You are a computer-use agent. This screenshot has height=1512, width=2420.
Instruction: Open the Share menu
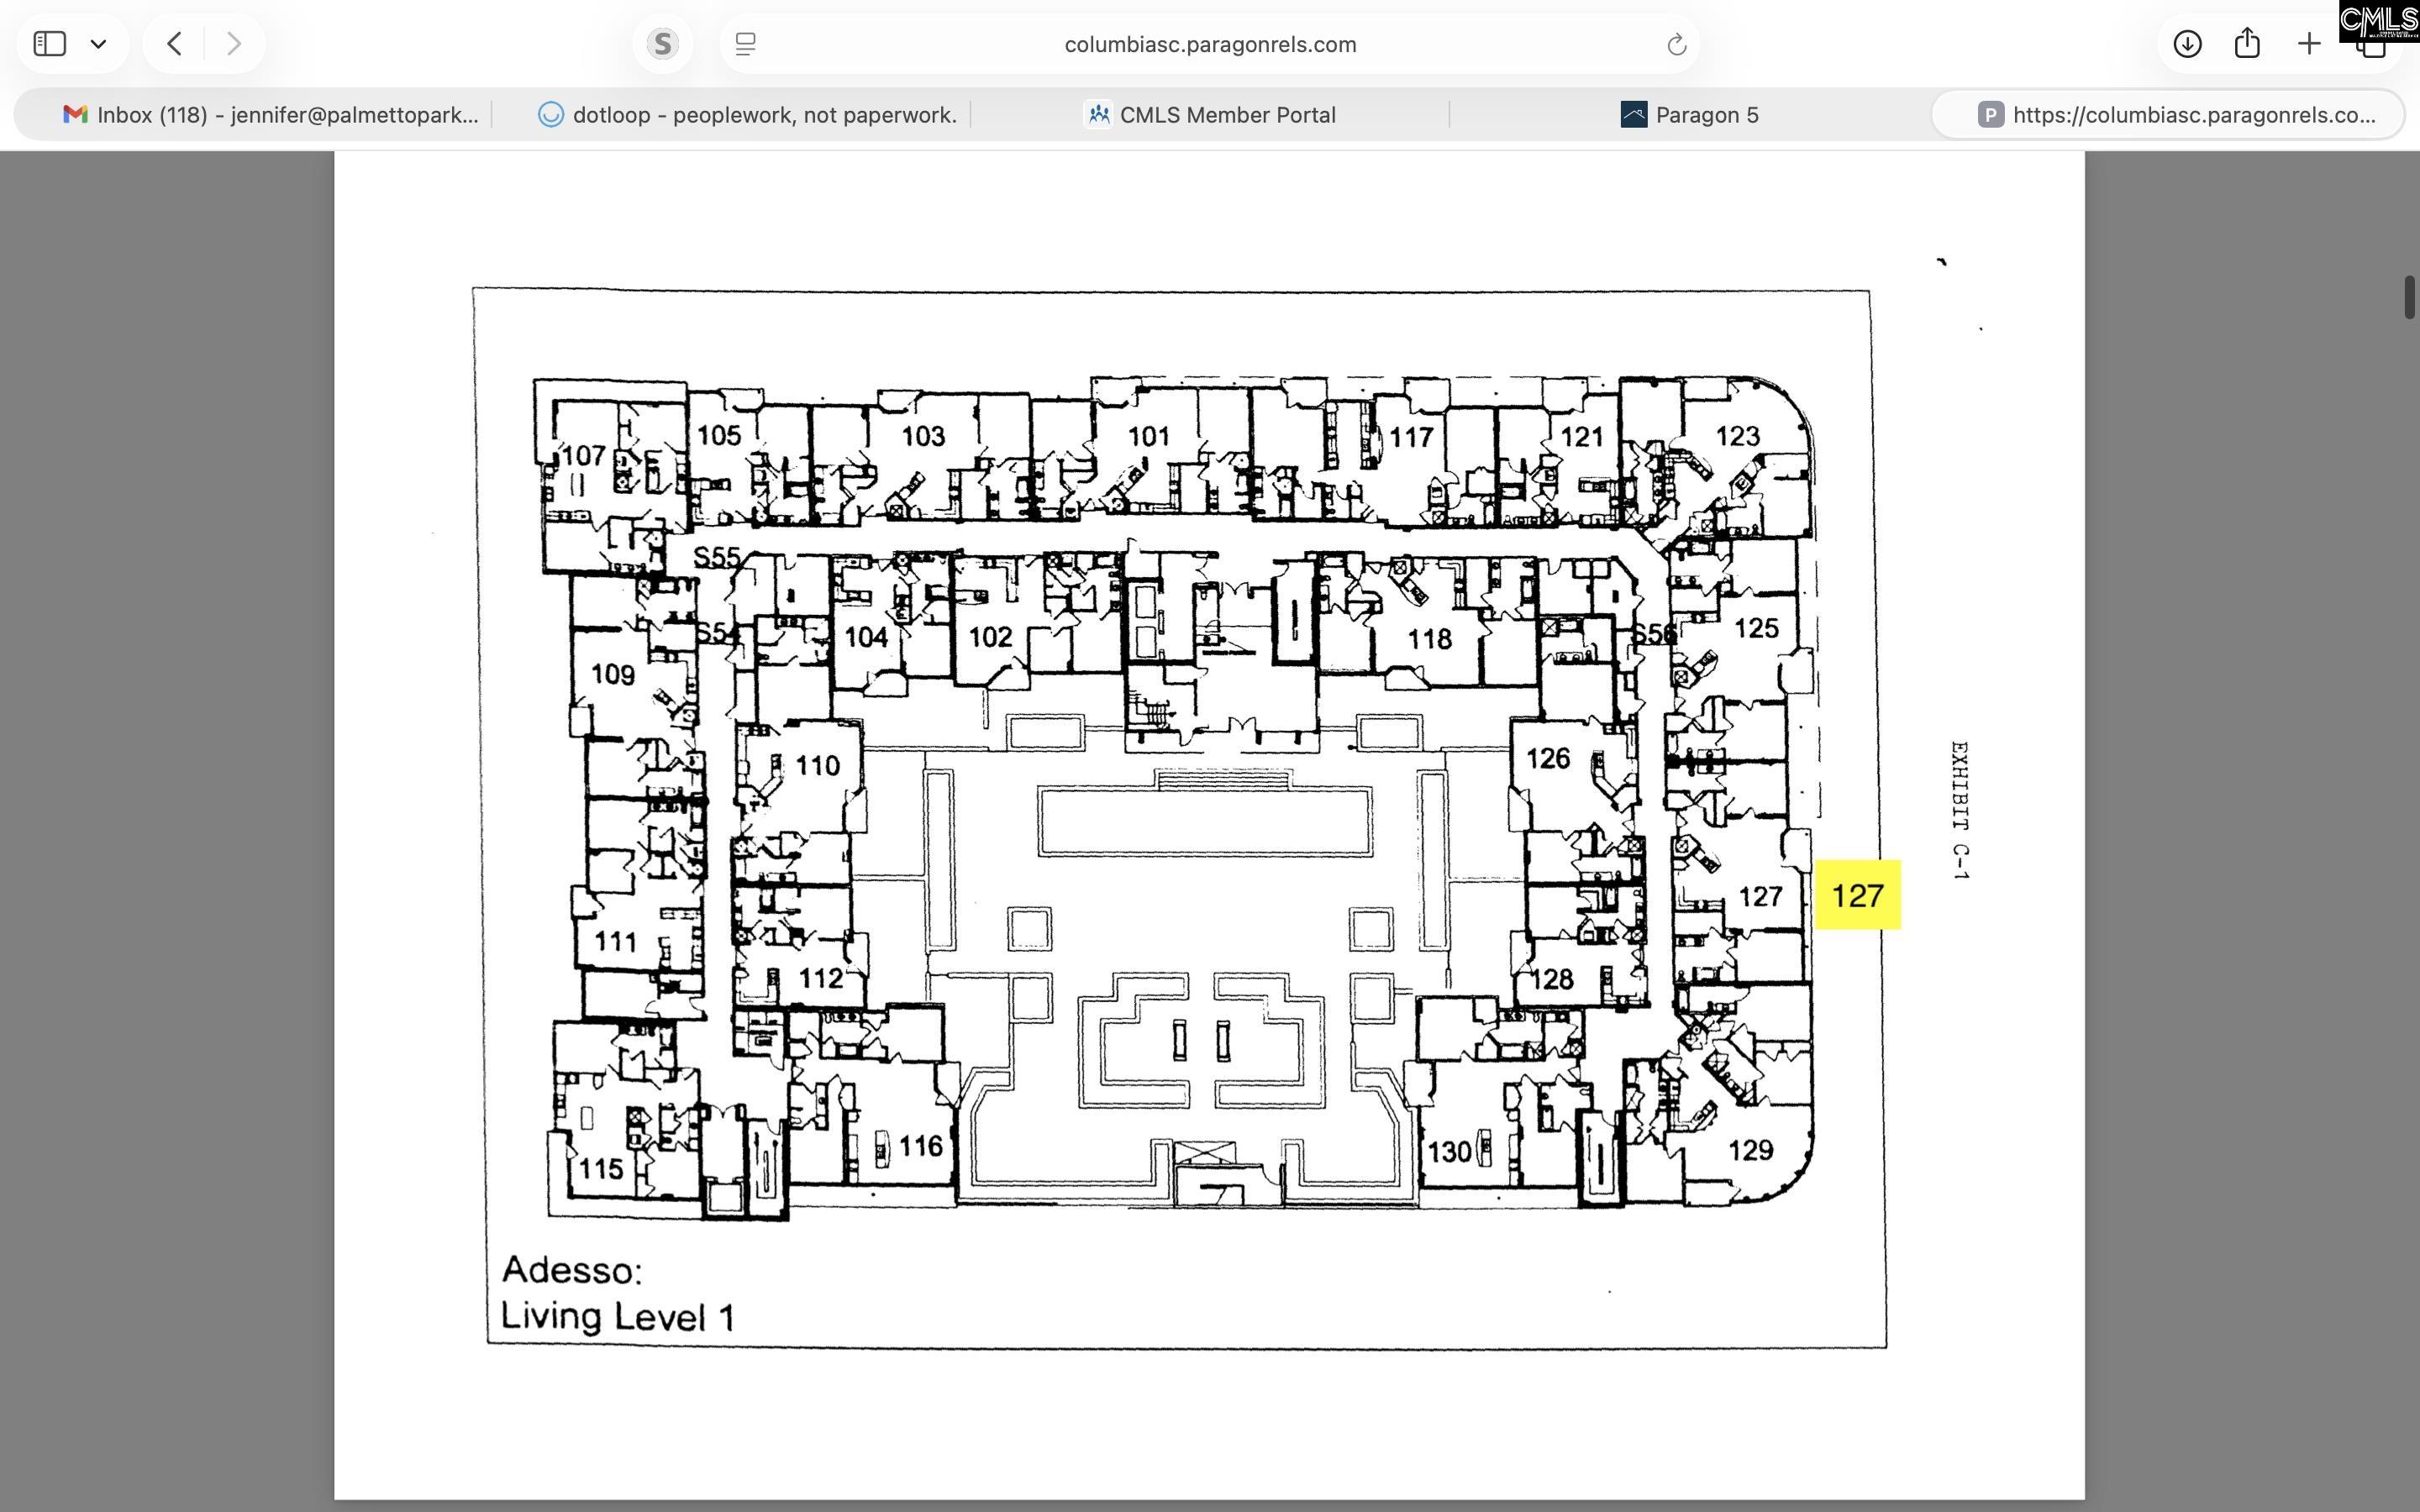2247,43
